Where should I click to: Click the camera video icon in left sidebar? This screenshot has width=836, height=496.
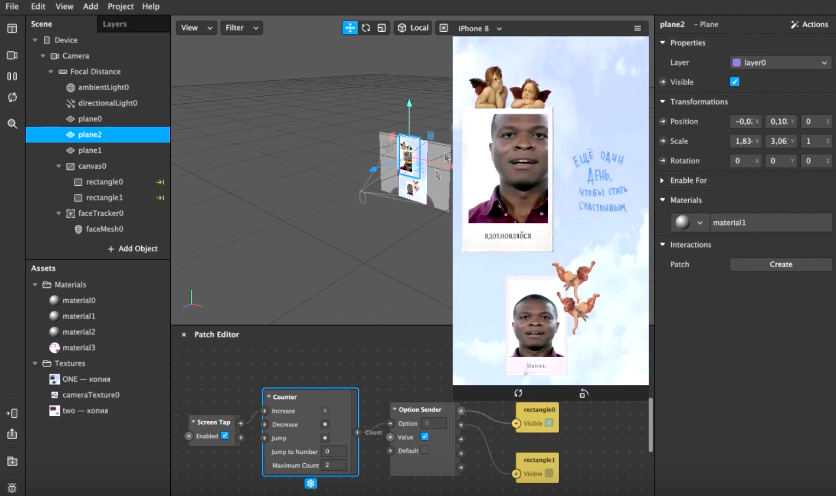click(x=12, y=55)
